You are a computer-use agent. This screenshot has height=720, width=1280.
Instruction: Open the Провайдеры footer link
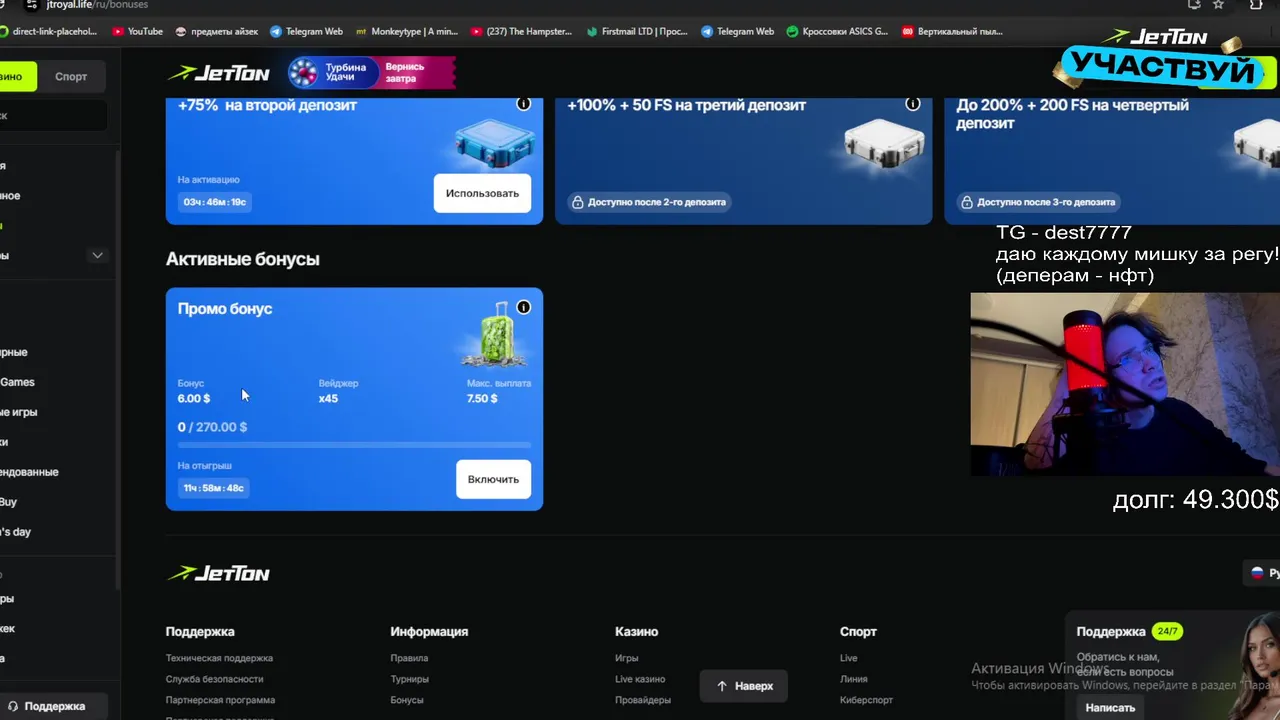(643, 700)
